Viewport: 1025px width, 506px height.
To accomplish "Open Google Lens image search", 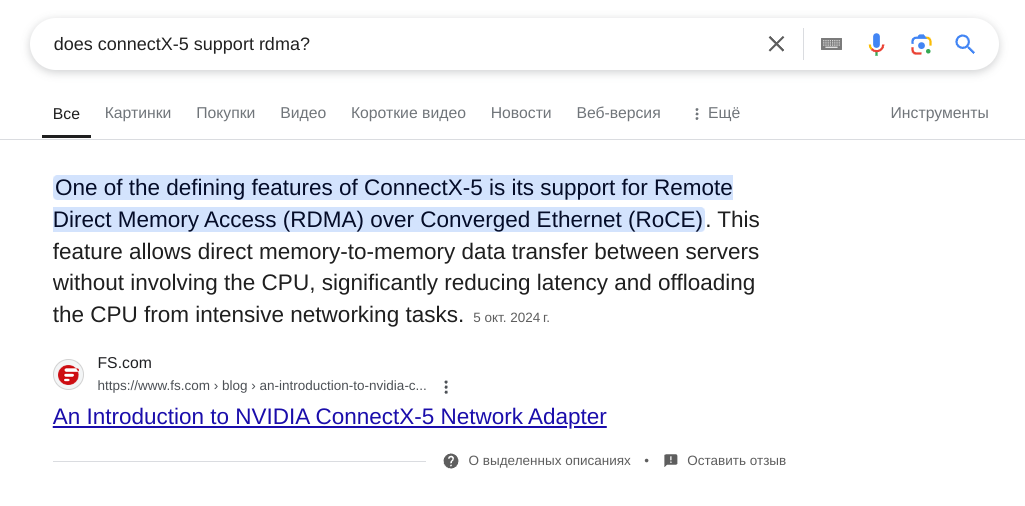I will click(x=920, y=44).
